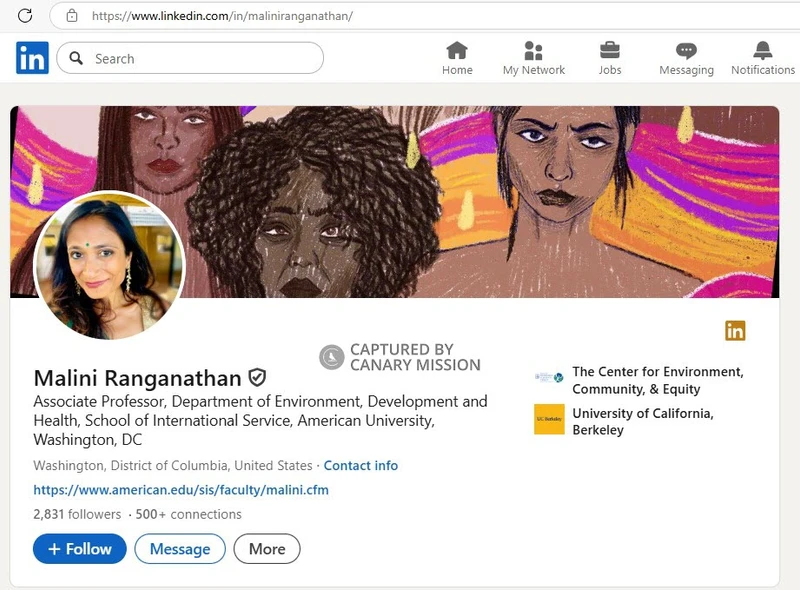Click the verification shield badge beside name
The width and height of the screenshot is (800, 590).
[x=257, y=378]
